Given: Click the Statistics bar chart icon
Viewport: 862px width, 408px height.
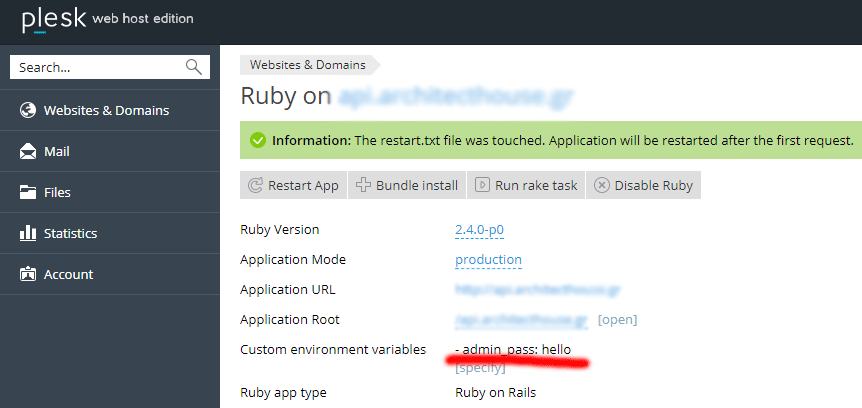Looking at the screenshot, I should [x=28, y=233].
